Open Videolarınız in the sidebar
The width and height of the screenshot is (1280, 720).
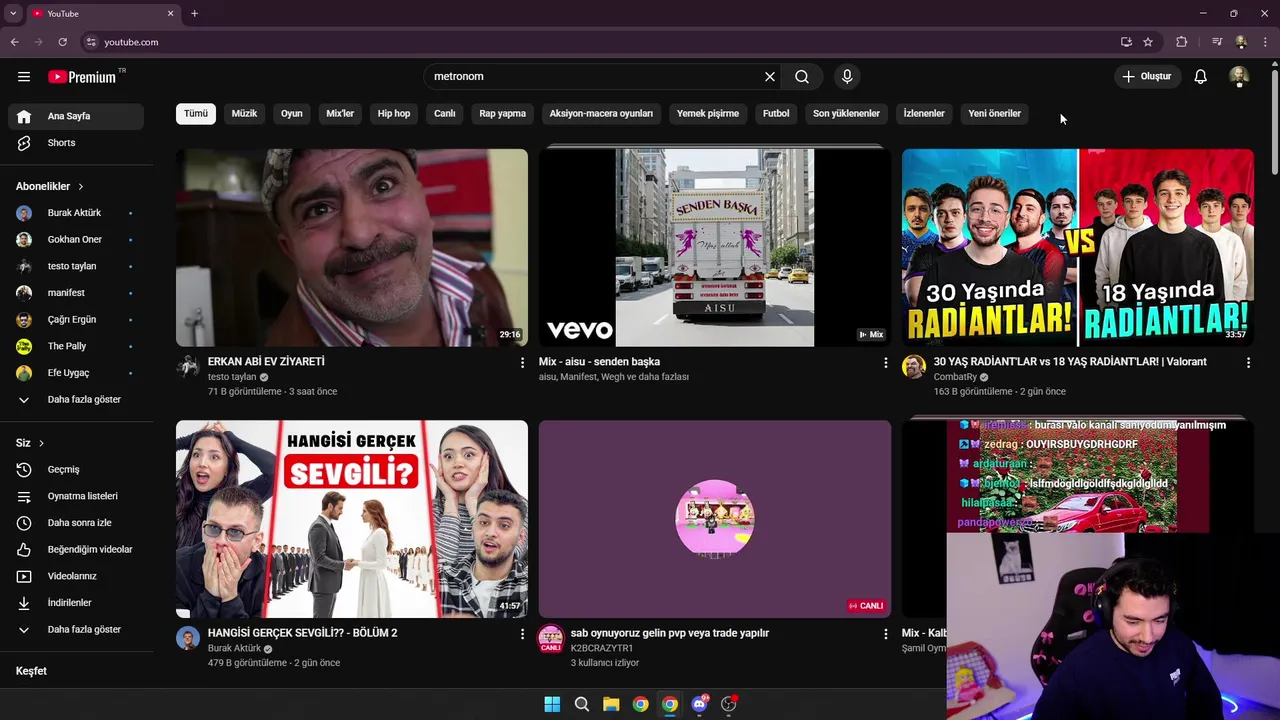coord(76,576)
